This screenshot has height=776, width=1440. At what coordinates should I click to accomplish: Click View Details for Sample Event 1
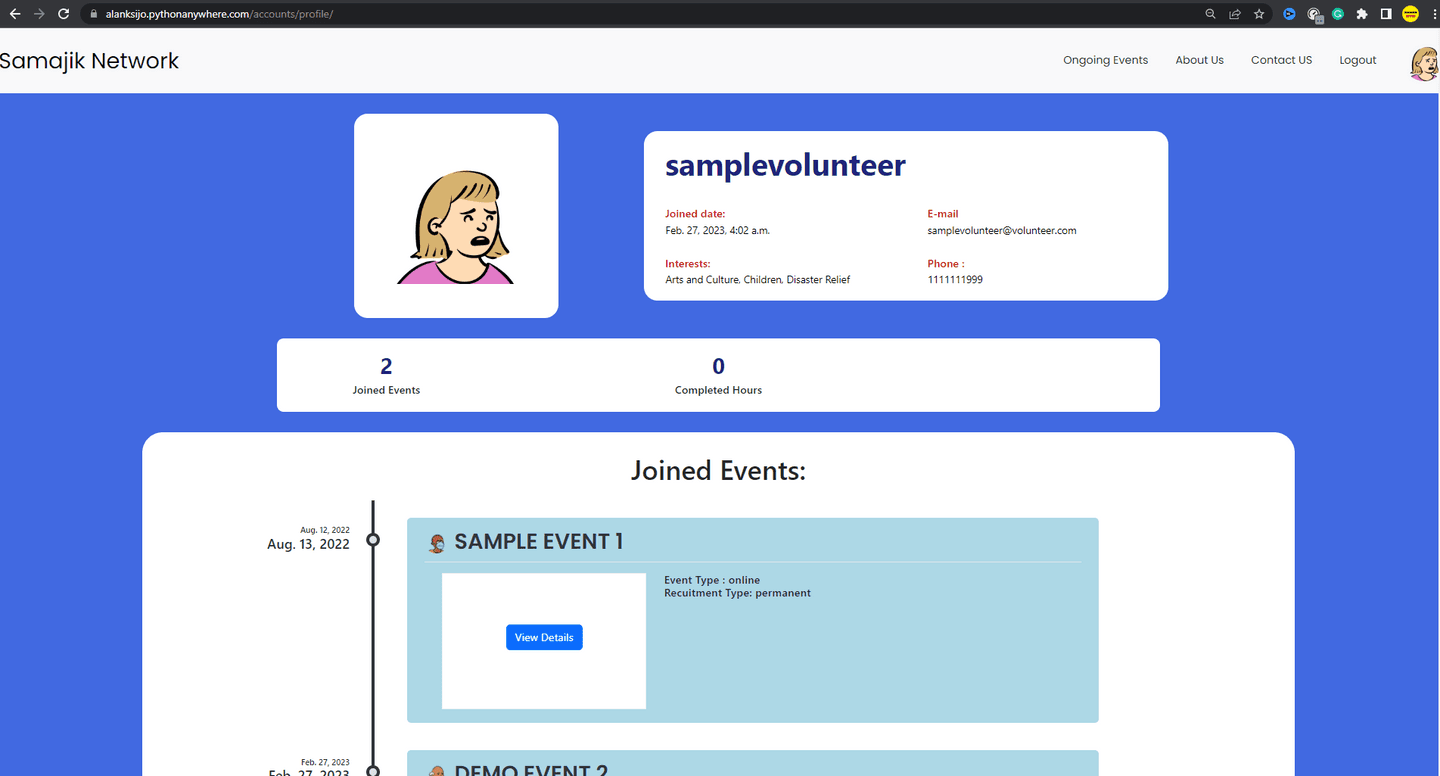point(544,637)
